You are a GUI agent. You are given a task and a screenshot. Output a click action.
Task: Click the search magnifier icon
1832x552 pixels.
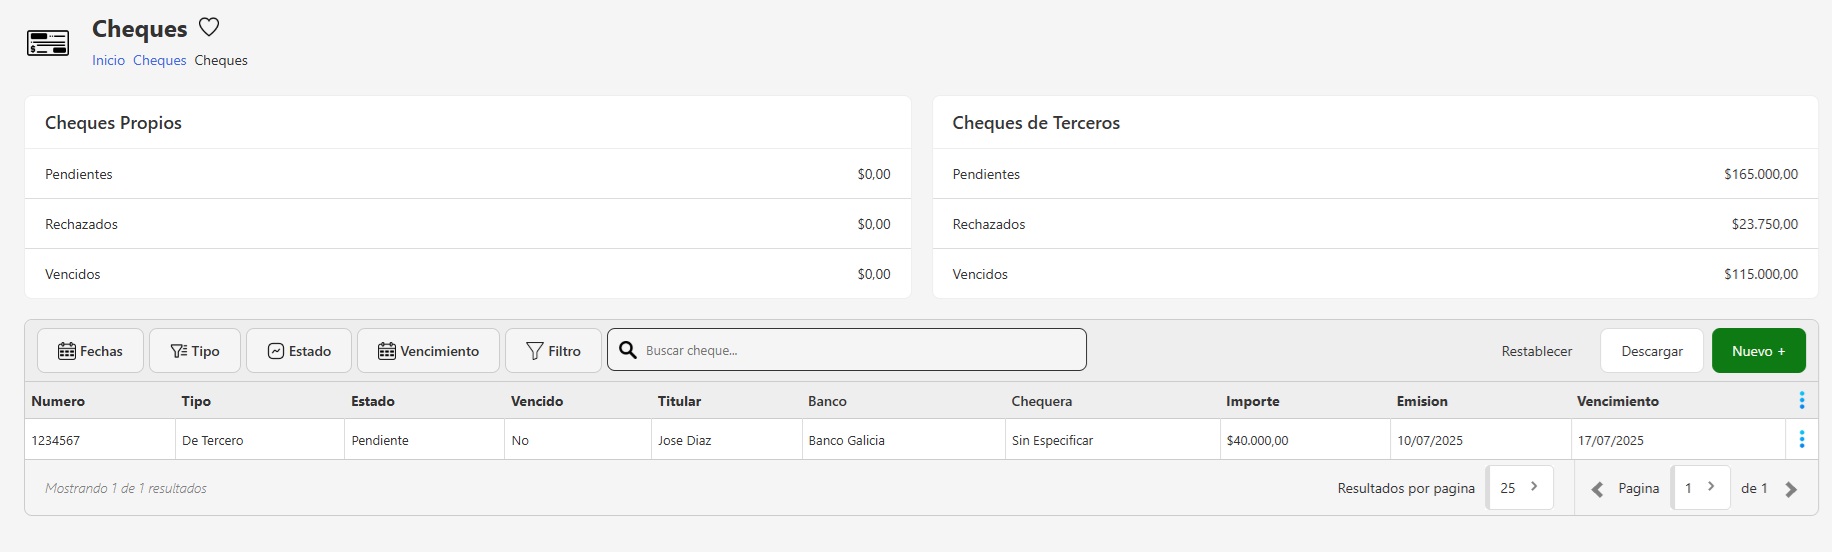point(628,350)
